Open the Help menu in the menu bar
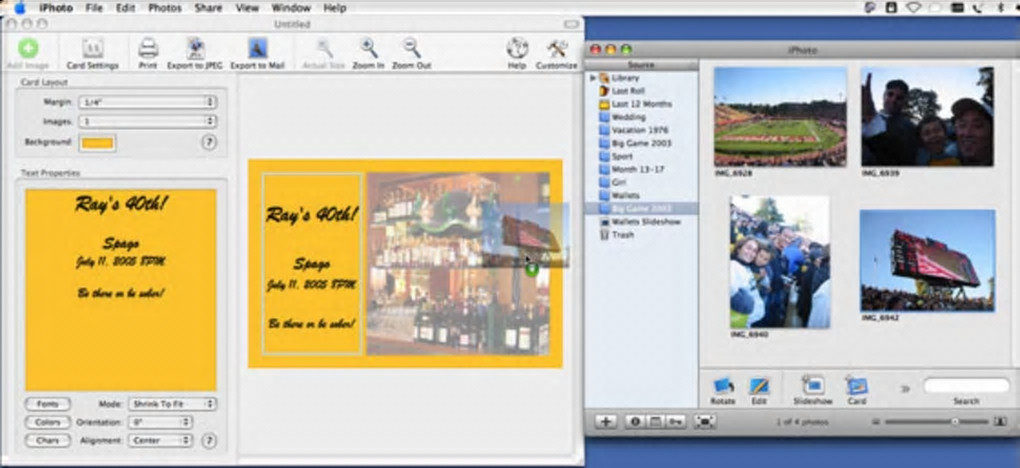This screenshot has width=1020, height=468. 334,8
